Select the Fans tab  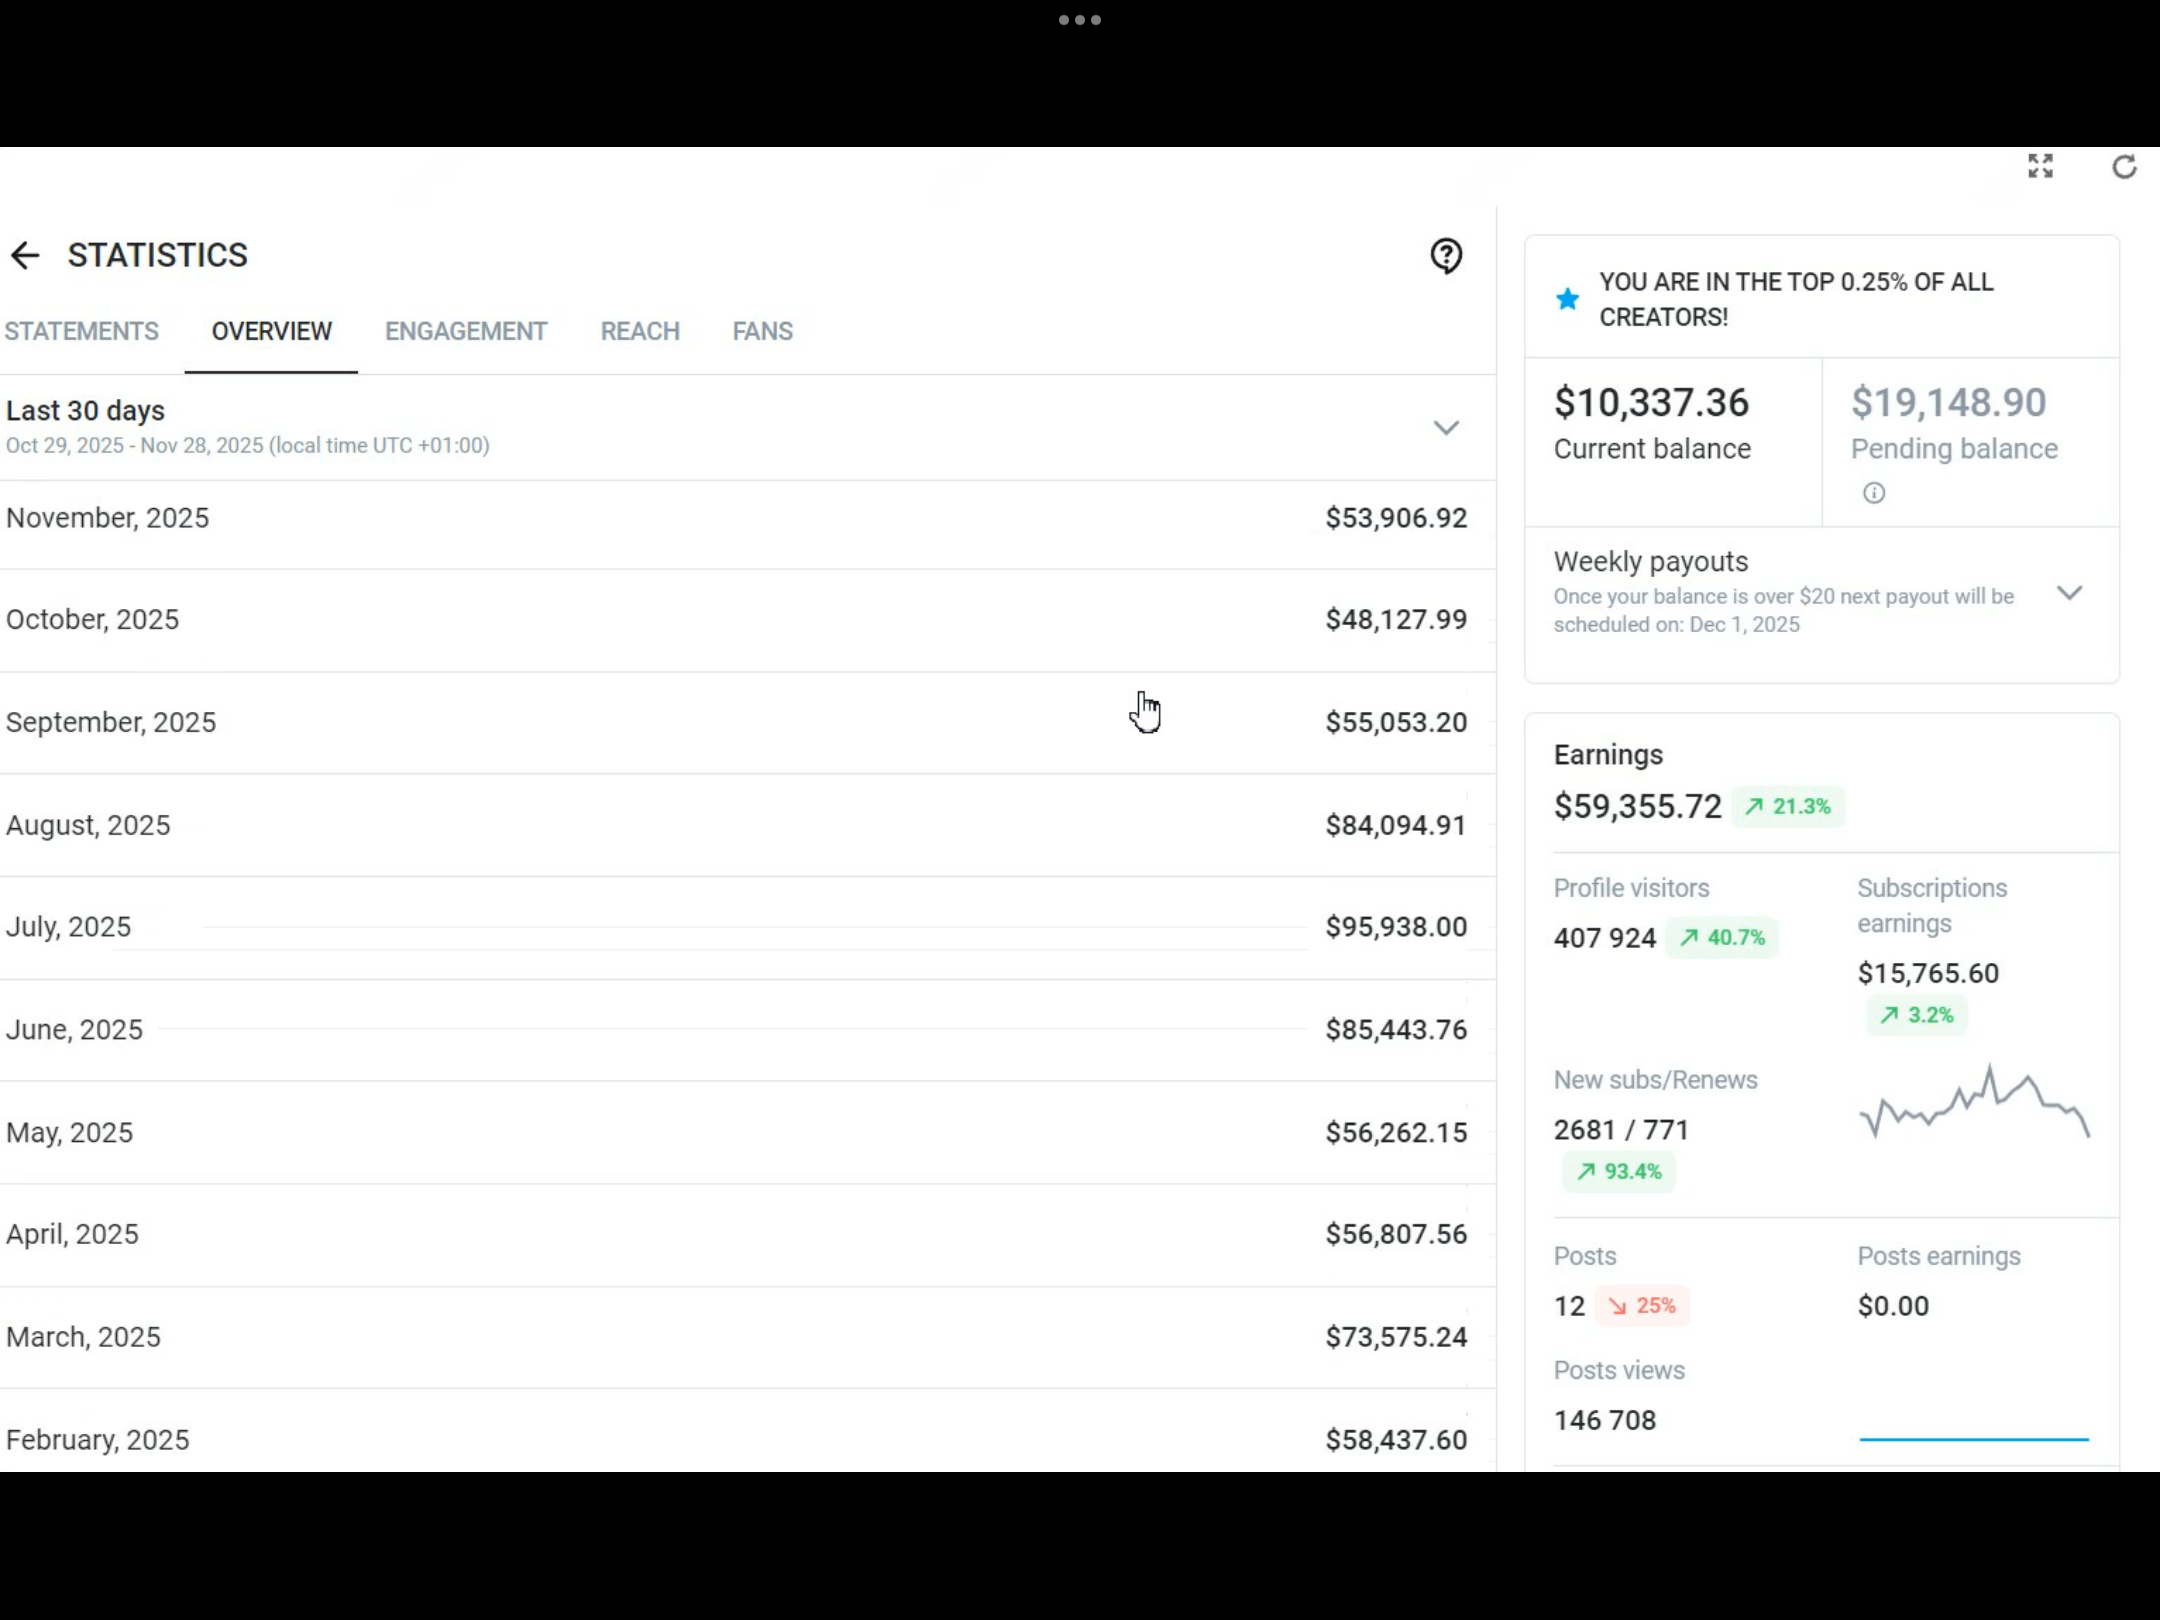762,331
